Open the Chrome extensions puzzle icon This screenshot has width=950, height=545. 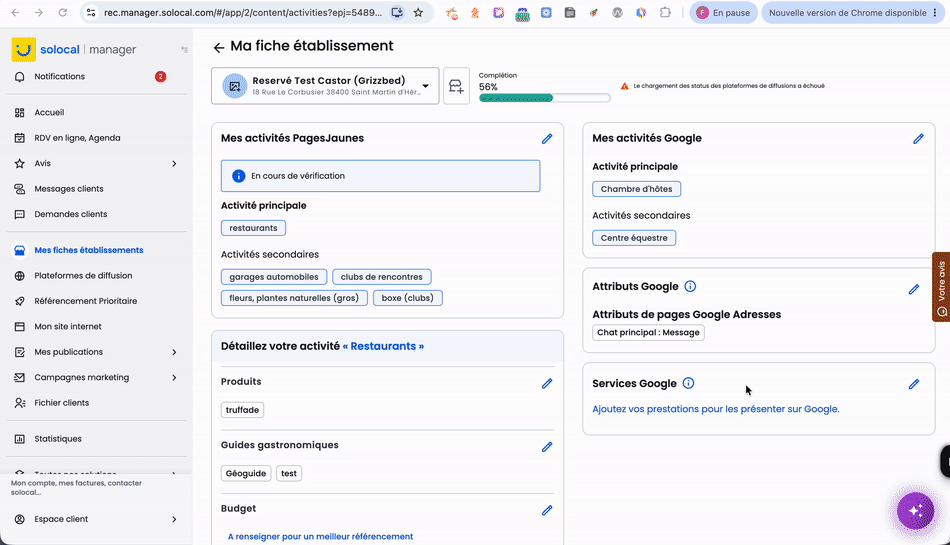click(x=665, y=13)
